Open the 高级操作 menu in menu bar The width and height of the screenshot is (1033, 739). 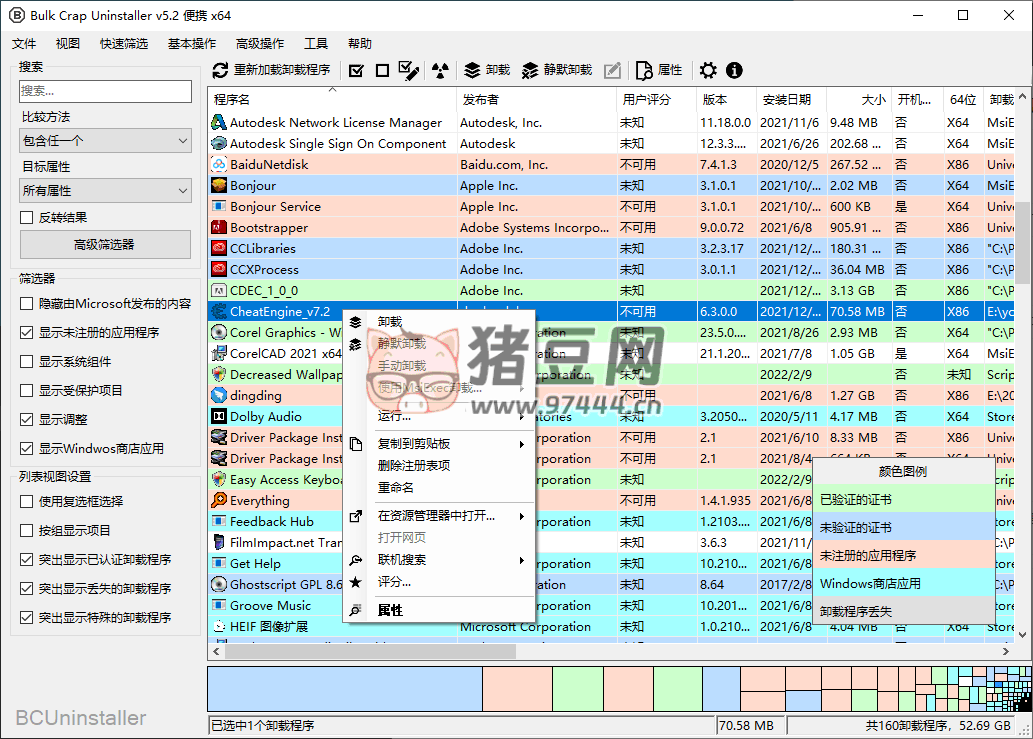pos(260,44)
